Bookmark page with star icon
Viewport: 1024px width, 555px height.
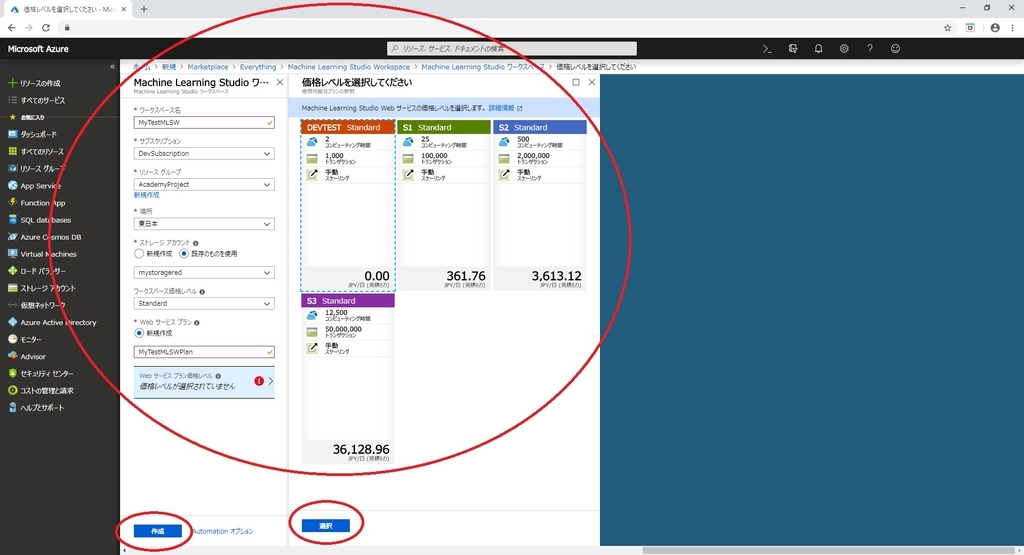point(948,27)
